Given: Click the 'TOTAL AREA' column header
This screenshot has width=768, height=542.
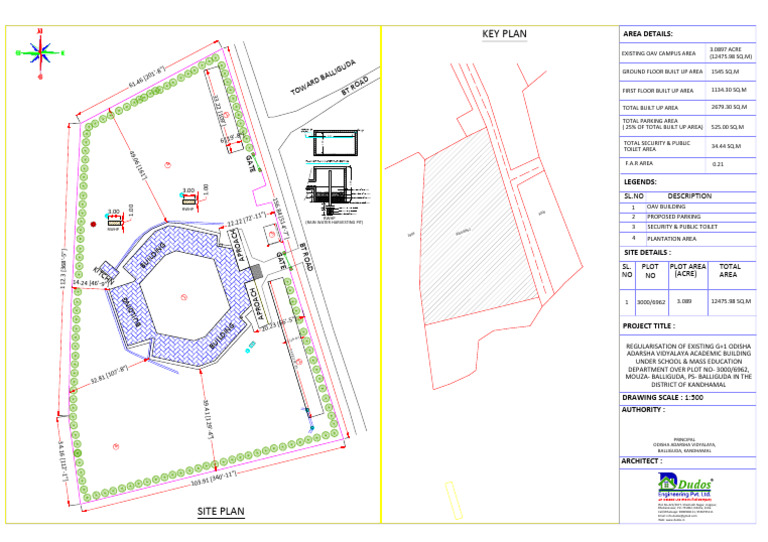Looking at the screenshot, I should (729, 270).
